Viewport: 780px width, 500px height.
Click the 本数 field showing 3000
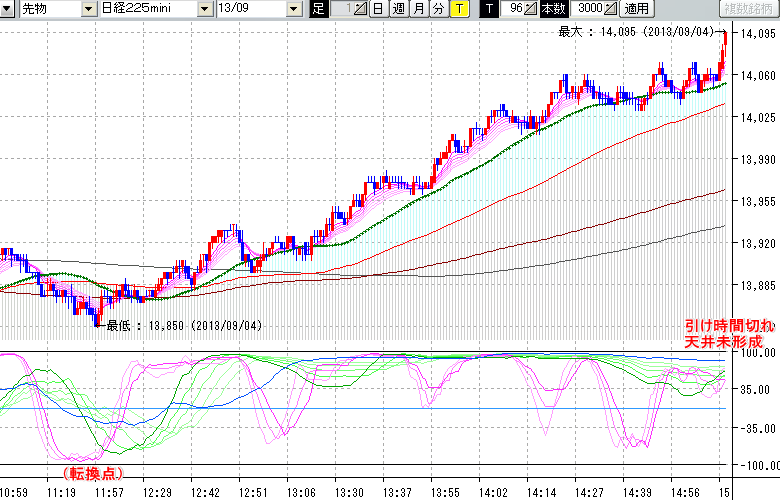[589, 9]
